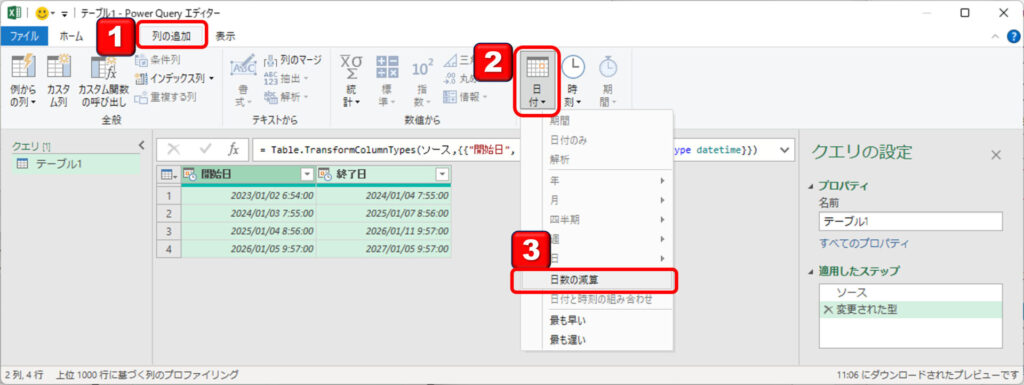Collapse the 適用したステップ section triangle
The height and width of the screenshot is (385, 1024).
(x=812, y=271)
